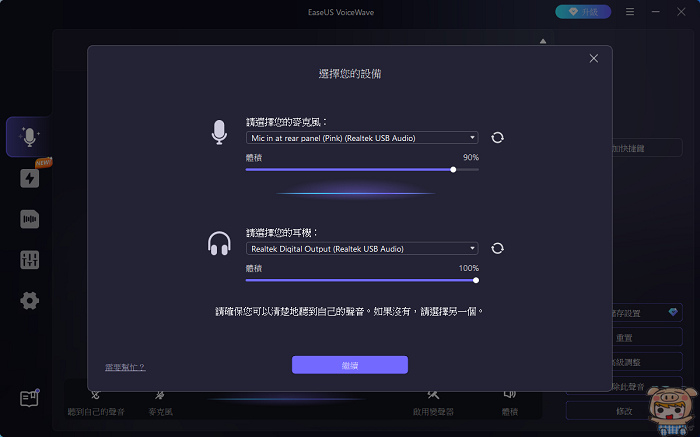Open the mixer sliders sidebar icon
Viewport: 700px width, 437px height.
click(29, 260)
